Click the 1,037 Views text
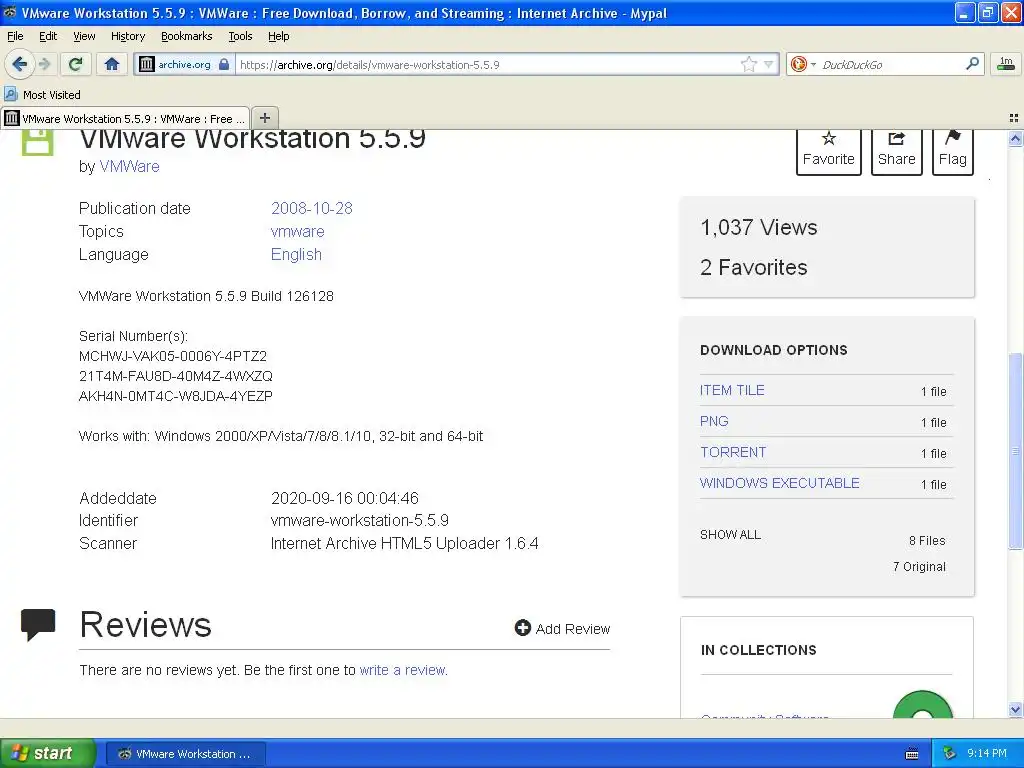The height and width of the screenshot is (768, 1024). [x=758, y=227]
